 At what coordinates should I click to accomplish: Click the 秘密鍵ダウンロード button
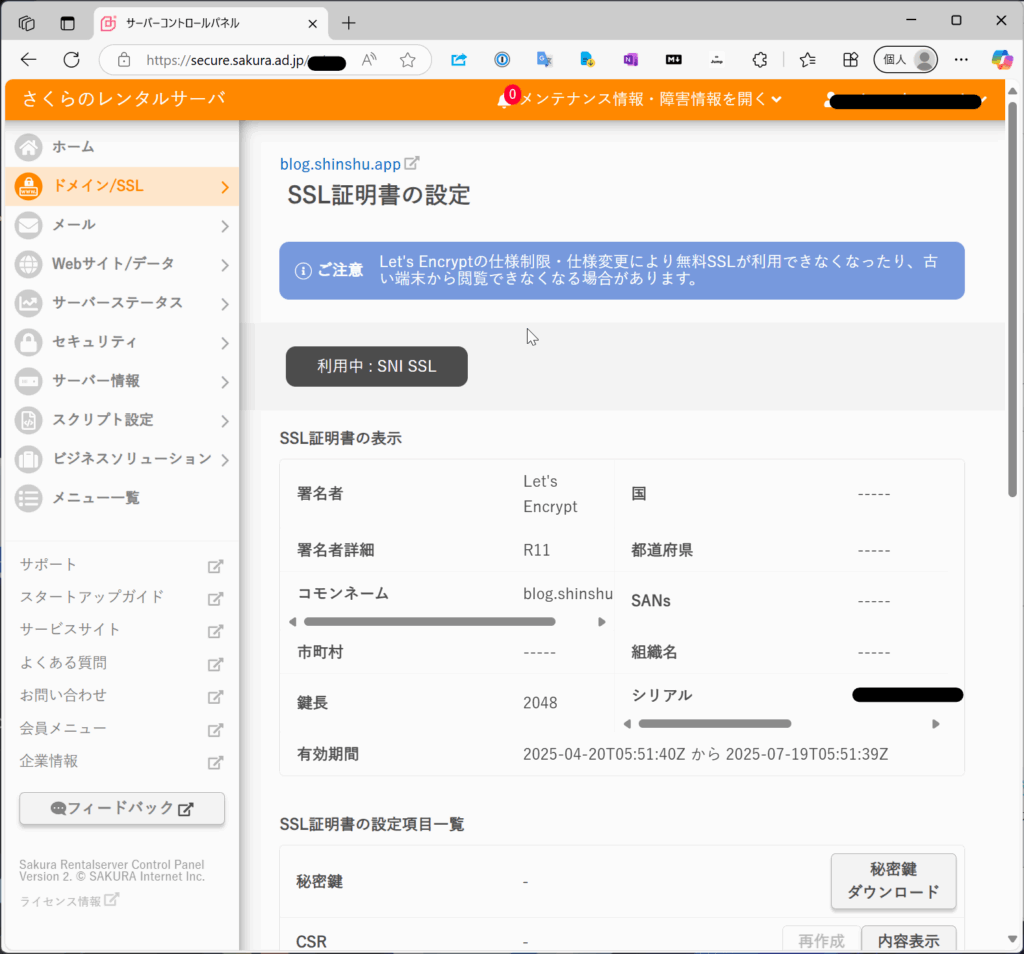(x=893, y=881)
